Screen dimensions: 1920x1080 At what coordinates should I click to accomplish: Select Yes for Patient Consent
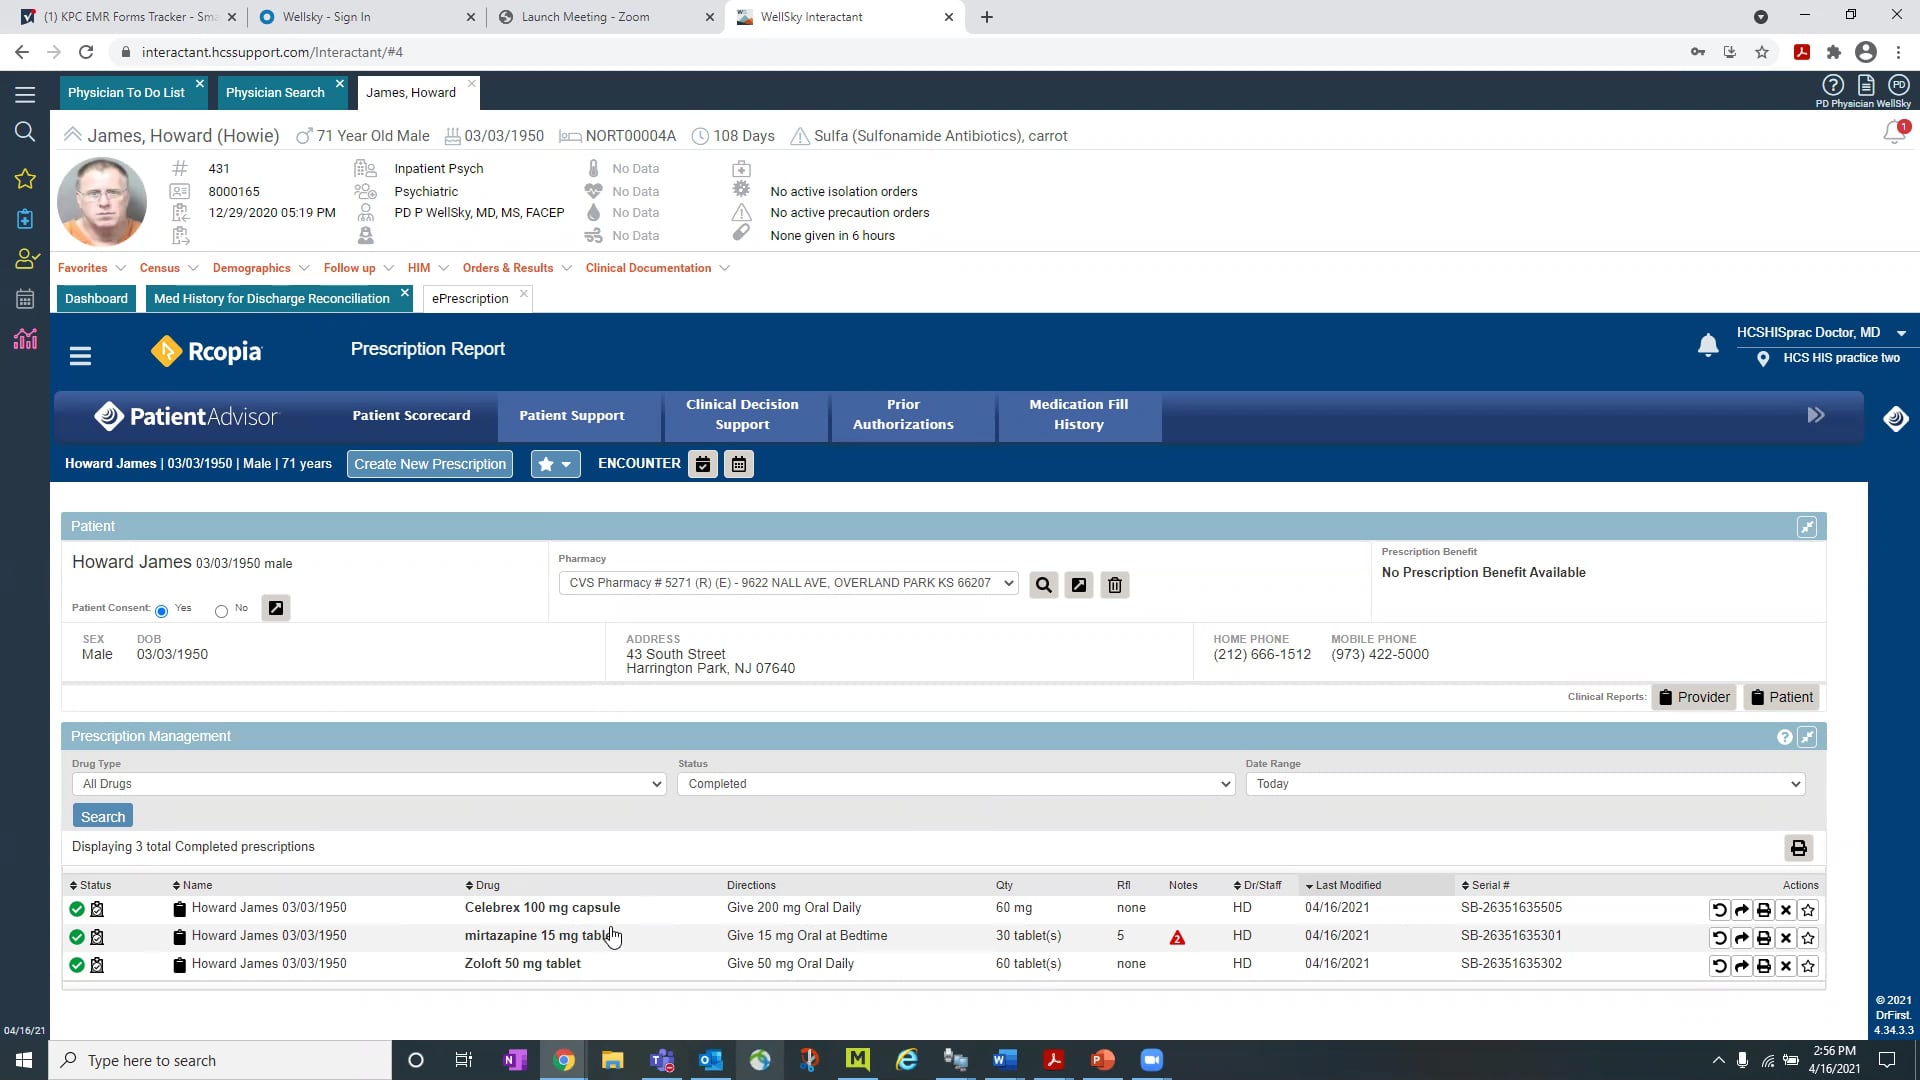pos(161,611)
